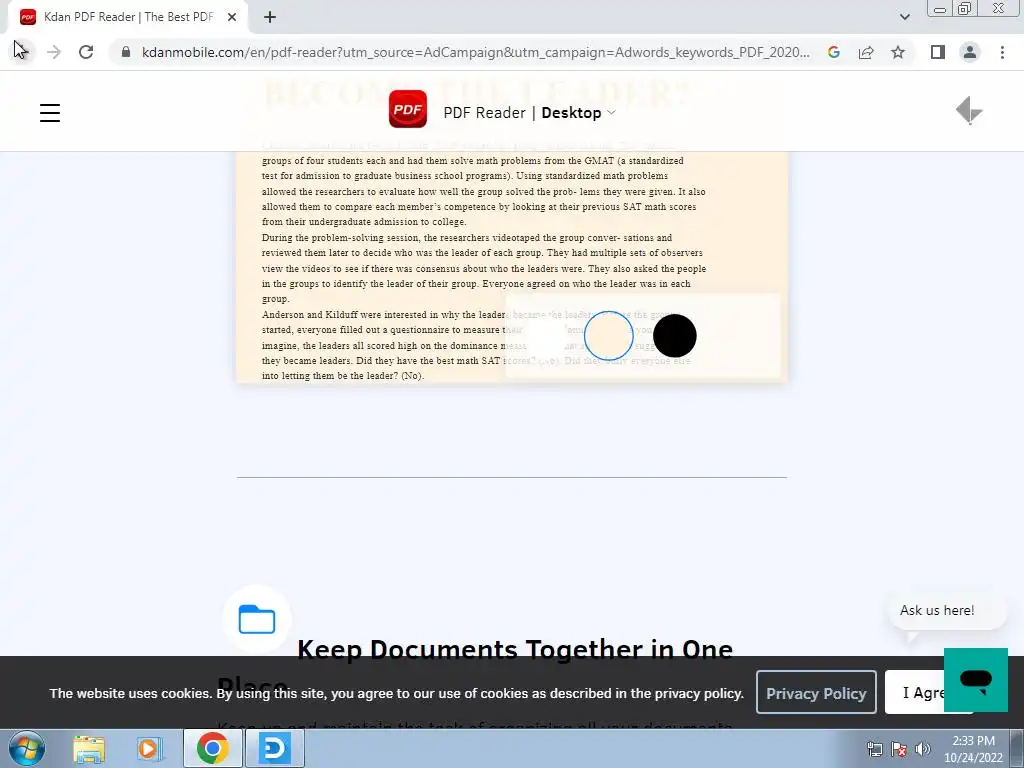Open the Chrome profile menu
The width and height of the screenshot is (1024, 768).
(x=970, y=52)
